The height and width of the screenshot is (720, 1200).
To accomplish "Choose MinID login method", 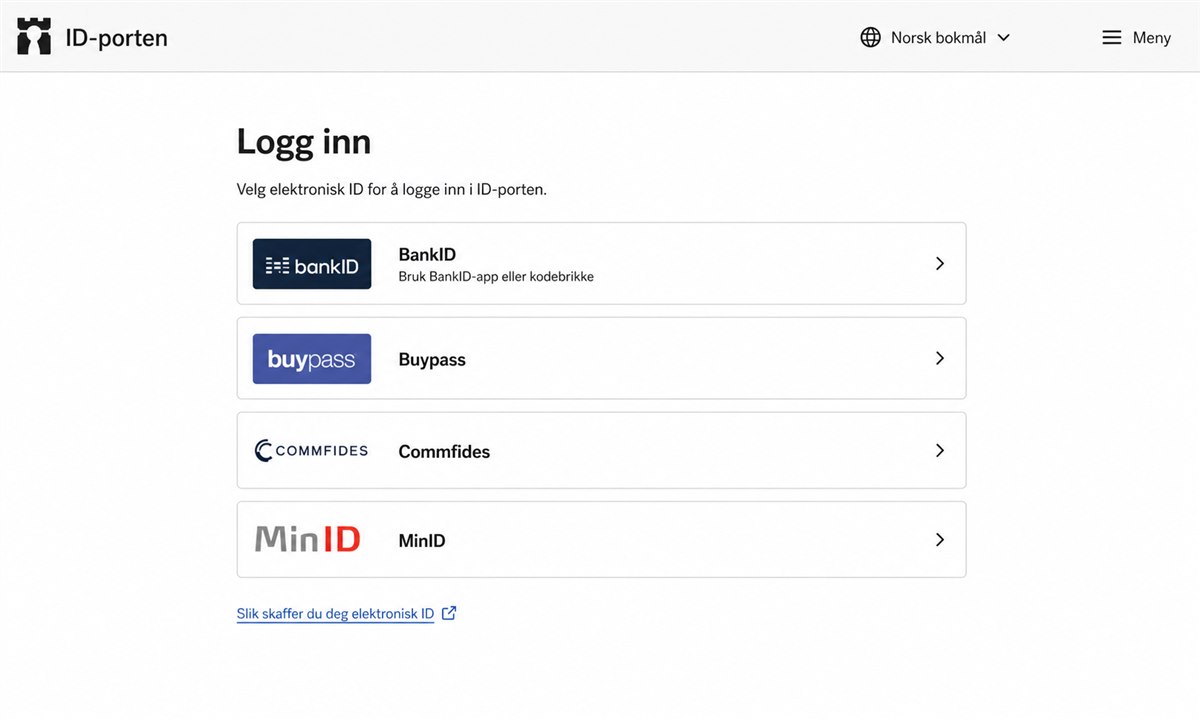I will coord(601,539).
